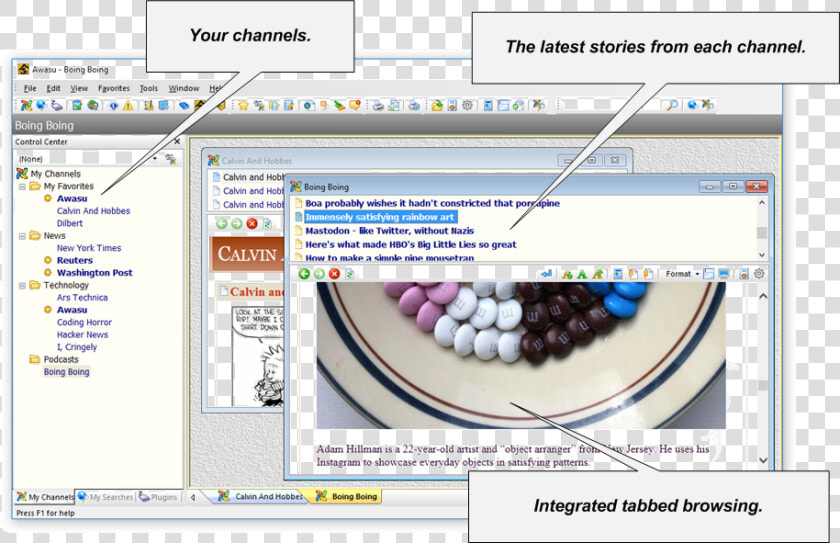Switch to the My Channels tab
Screen dimensions: 840x543
pyautogui.click(x=44, y=497)
